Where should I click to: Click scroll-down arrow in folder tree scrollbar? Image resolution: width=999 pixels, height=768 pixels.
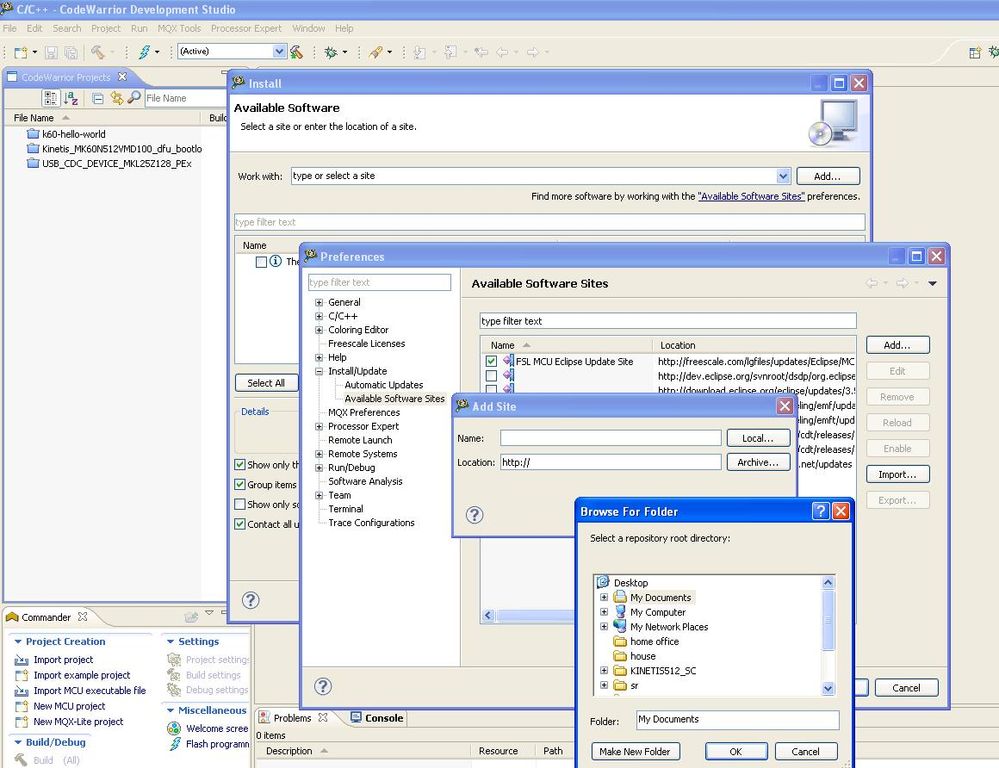tap(828, 688)
